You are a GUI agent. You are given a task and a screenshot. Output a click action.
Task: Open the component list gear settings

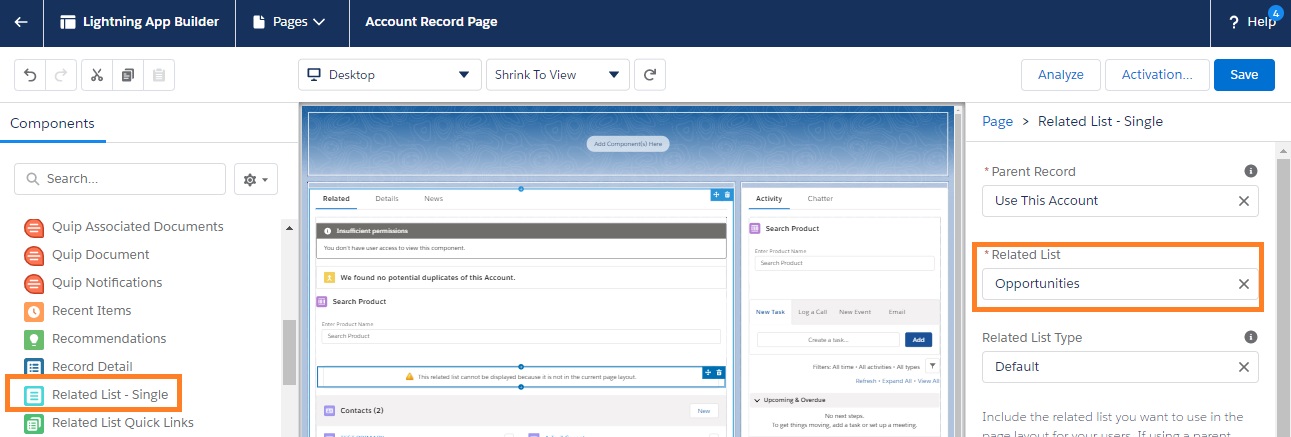[256, 179]
